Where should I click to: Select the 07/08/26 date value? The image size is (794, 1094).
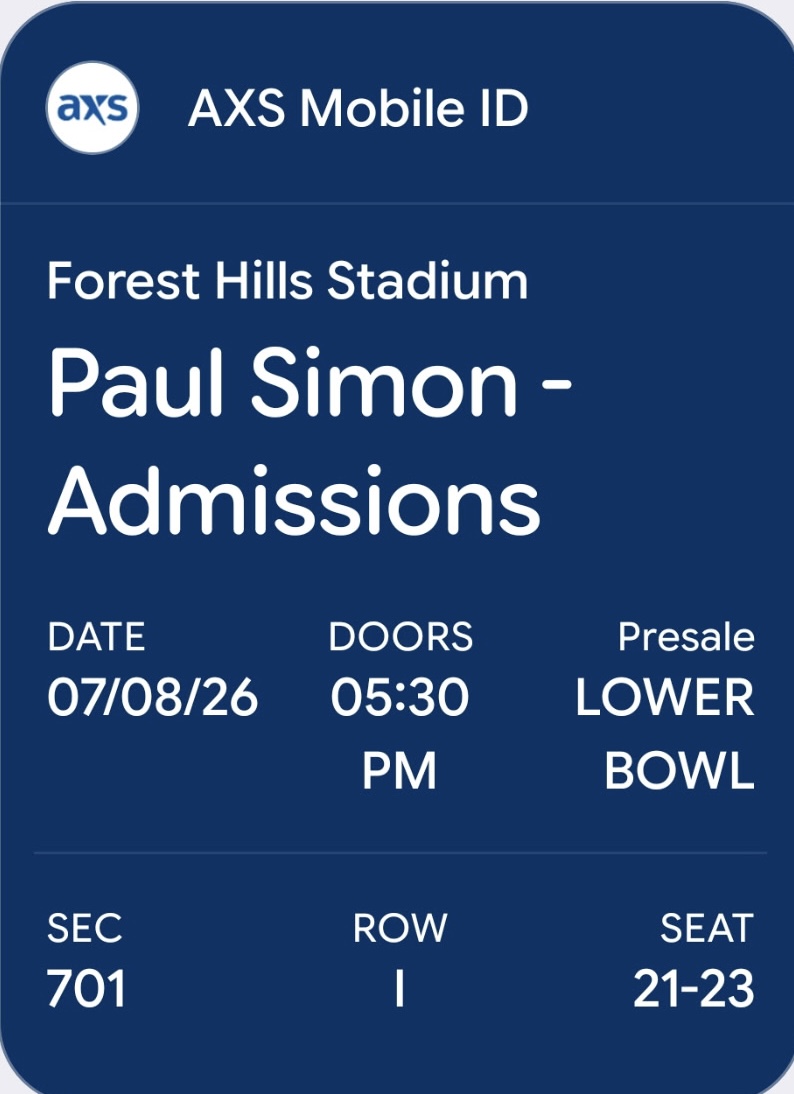(153, 697)
